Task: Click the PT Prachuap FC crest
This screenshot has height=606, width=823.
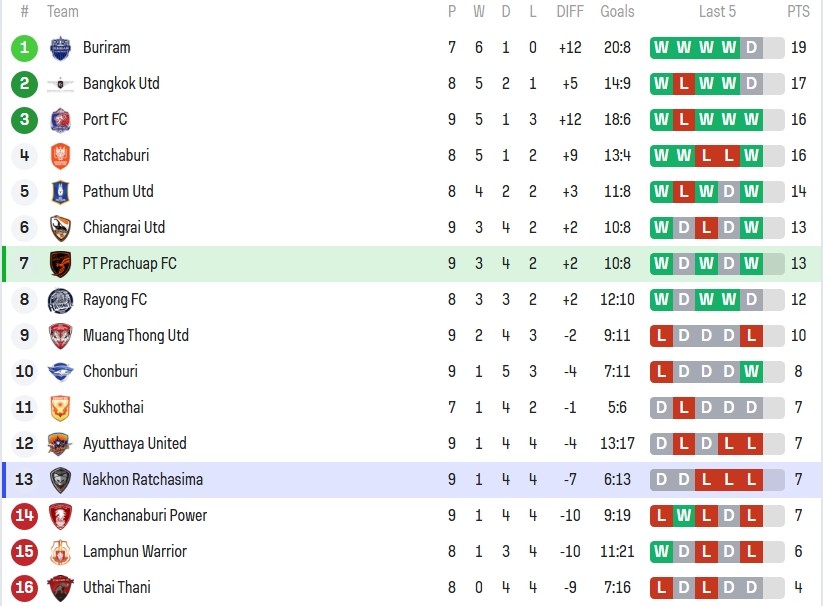Action: [x=60, y=264]
